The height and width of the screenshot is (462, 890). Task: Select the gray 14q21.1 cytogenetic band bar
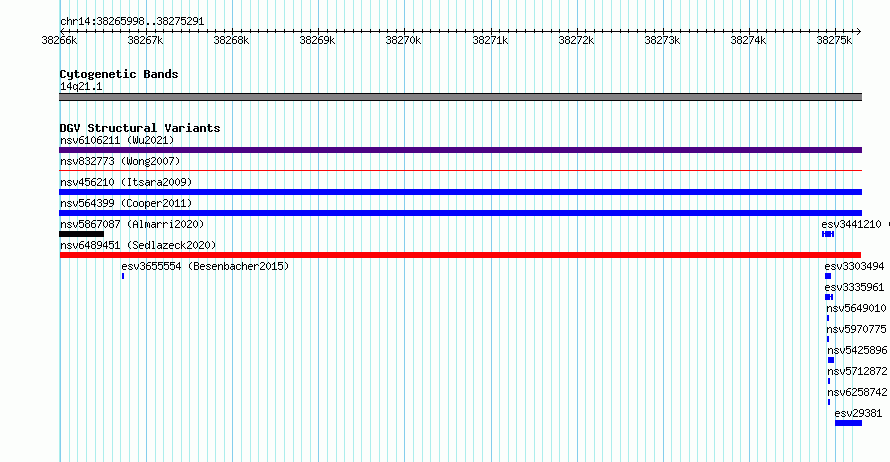[x=460, y=97]
